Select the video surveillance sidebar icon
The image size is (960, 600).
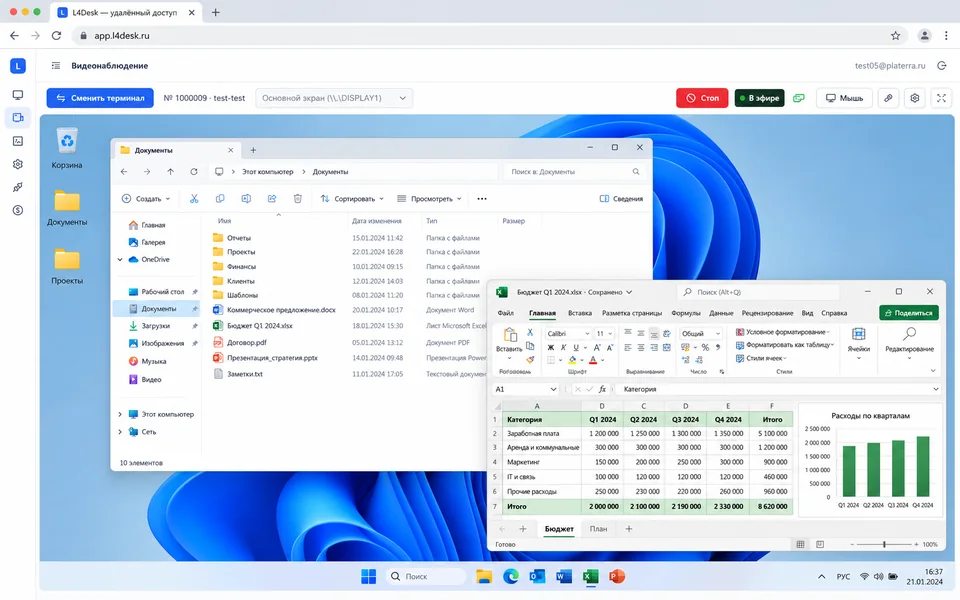pos(18,118)
